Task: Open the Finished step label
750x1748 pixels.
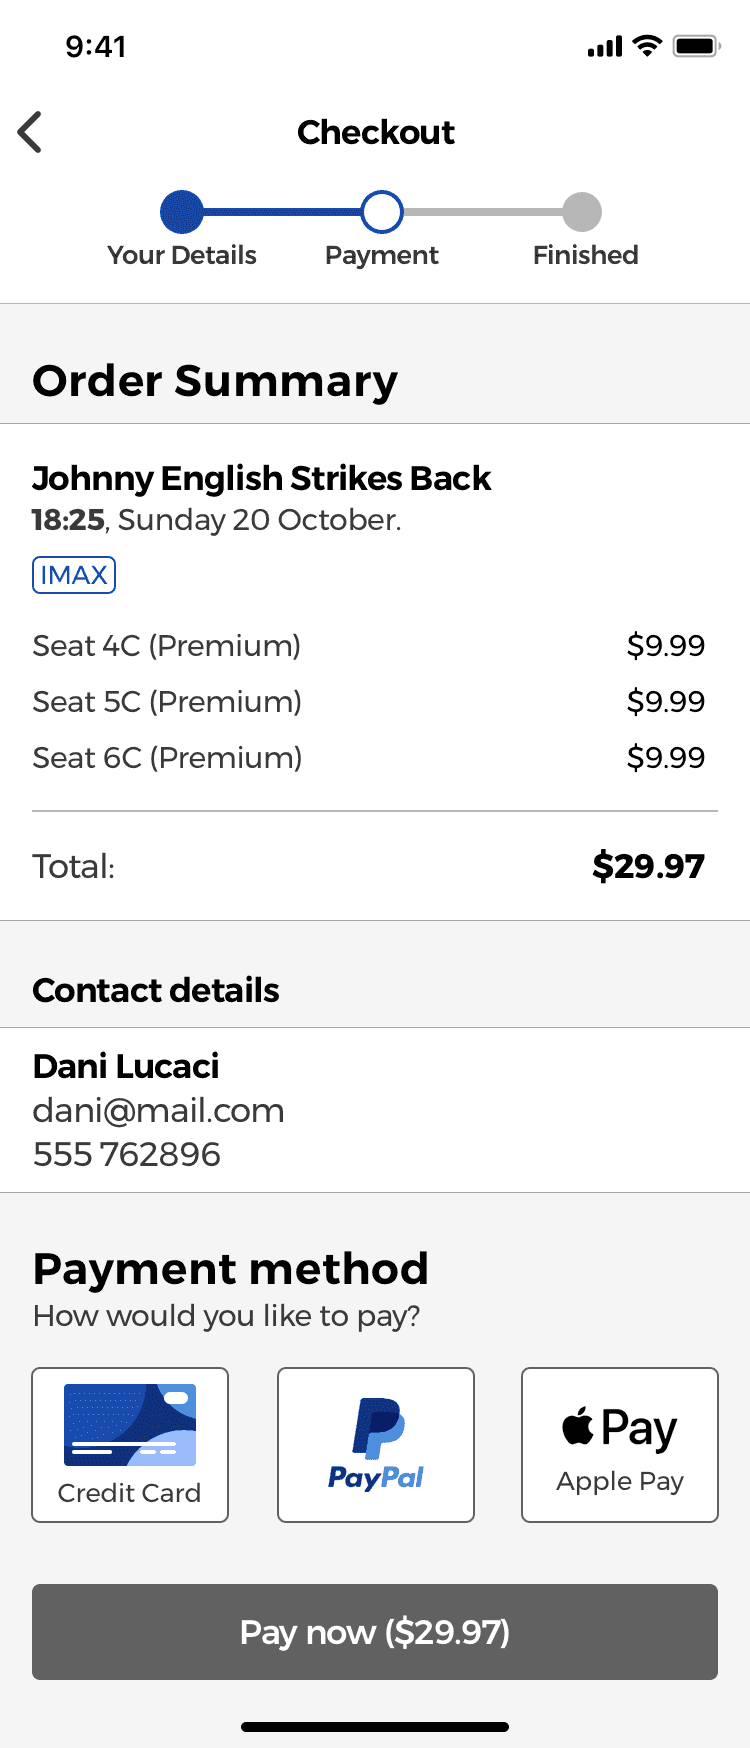Action: coord(586,255)
